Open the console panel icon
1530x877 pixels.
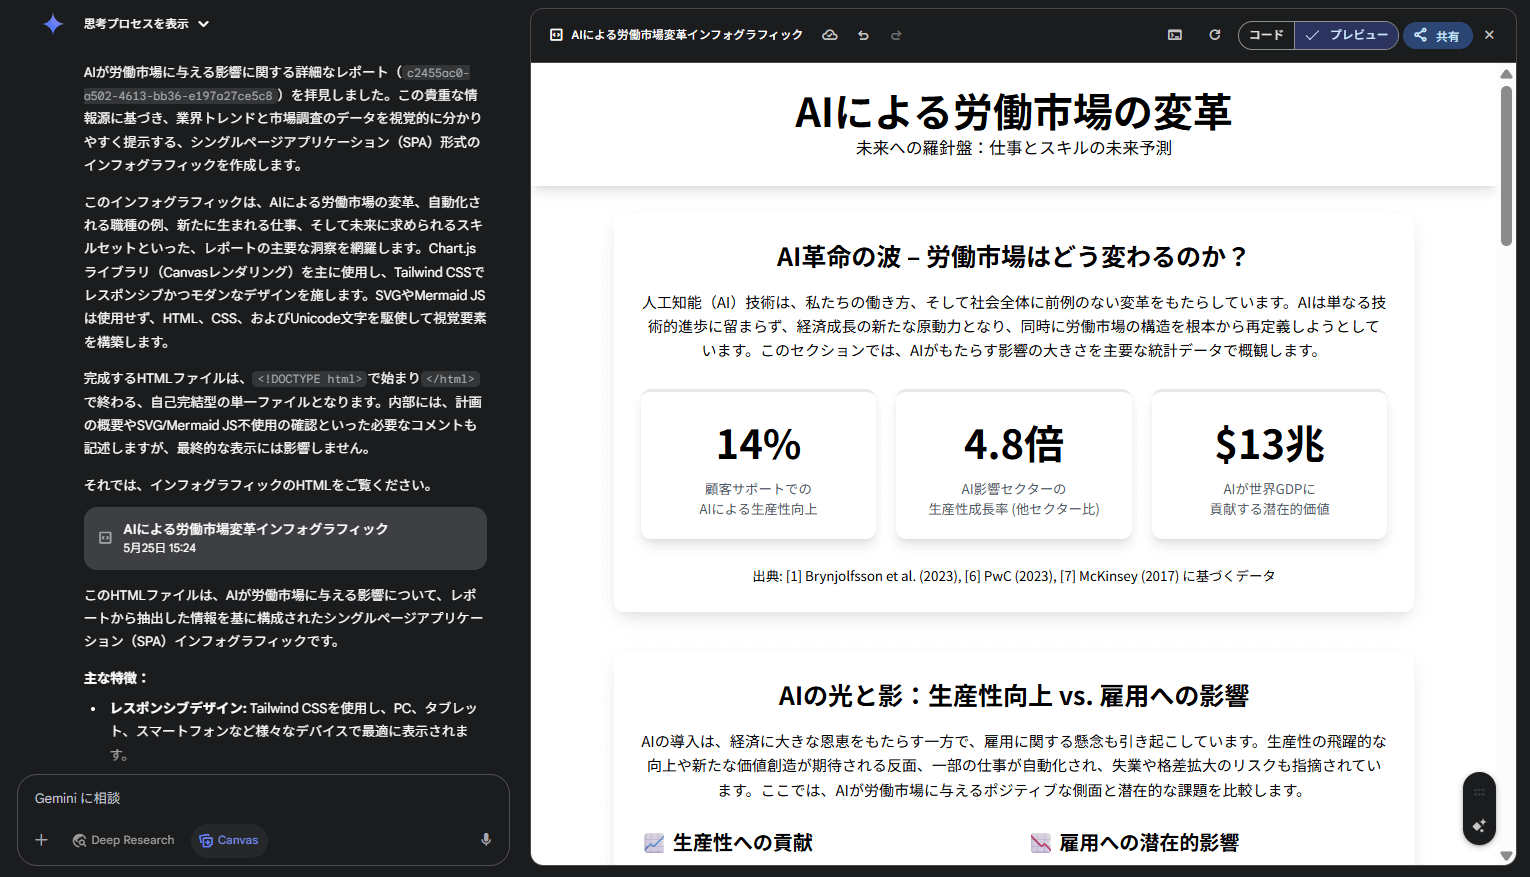[1175, 35]
